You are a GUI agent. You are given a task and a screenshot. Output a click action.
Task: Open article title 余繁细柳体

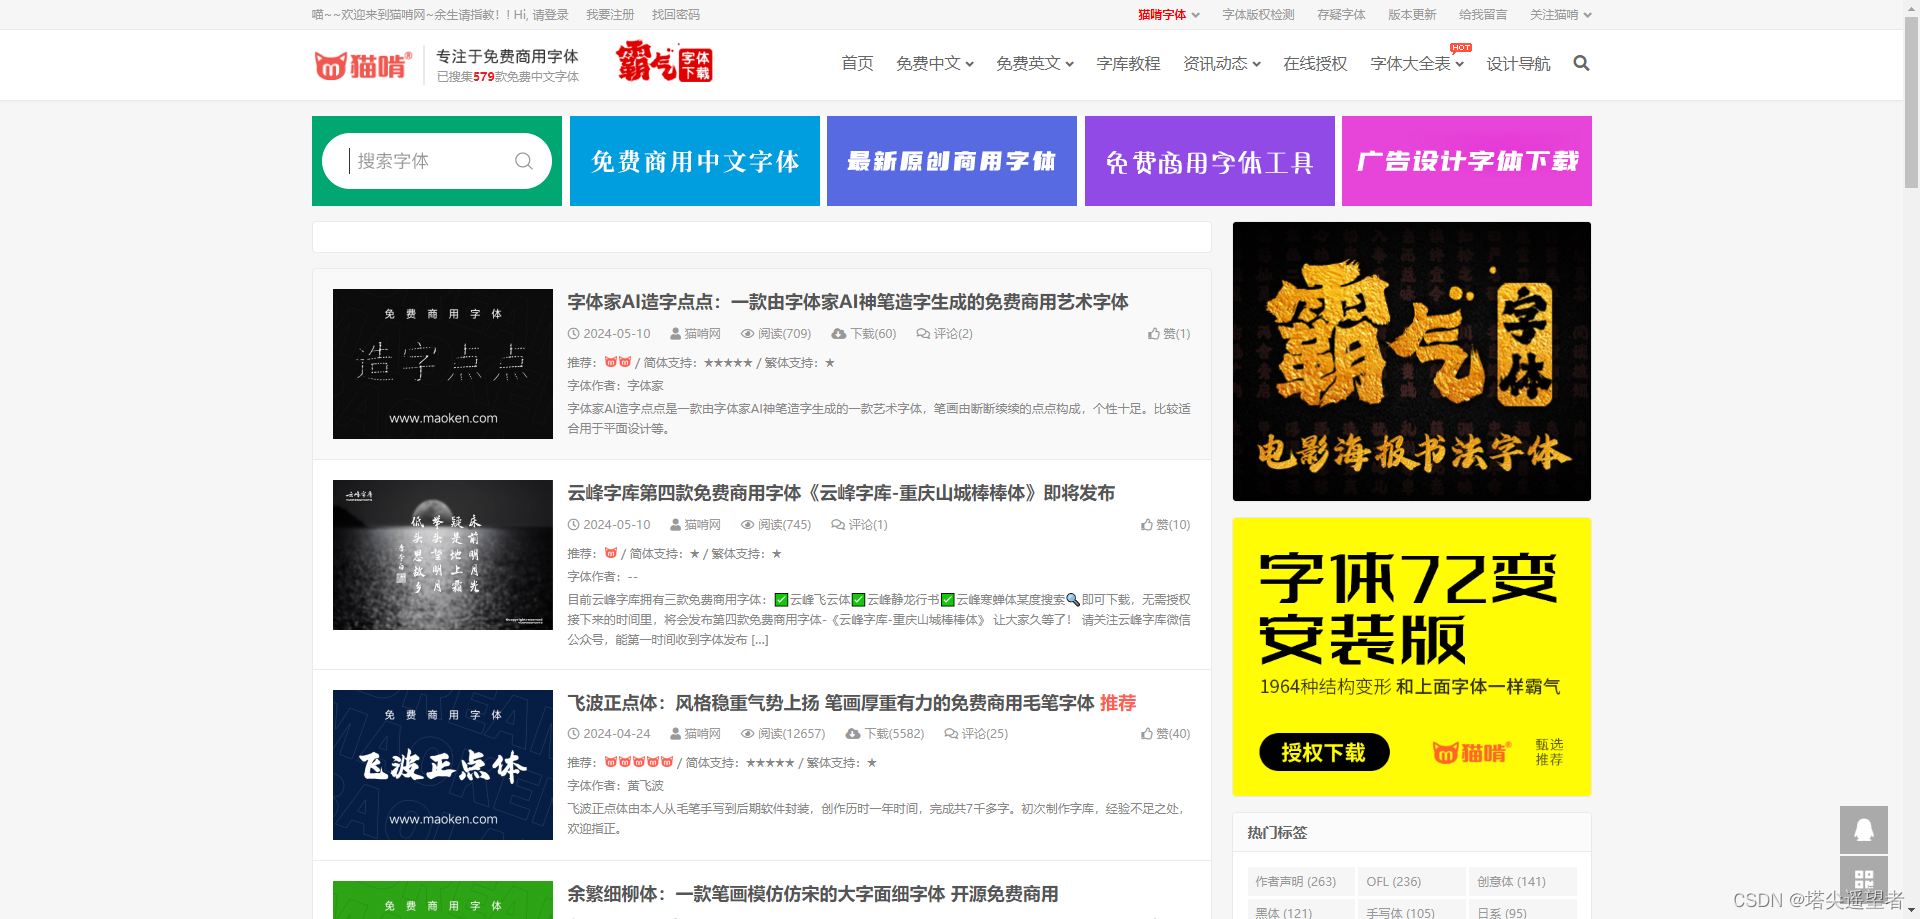pyautogui.click(x=813, y=894)
